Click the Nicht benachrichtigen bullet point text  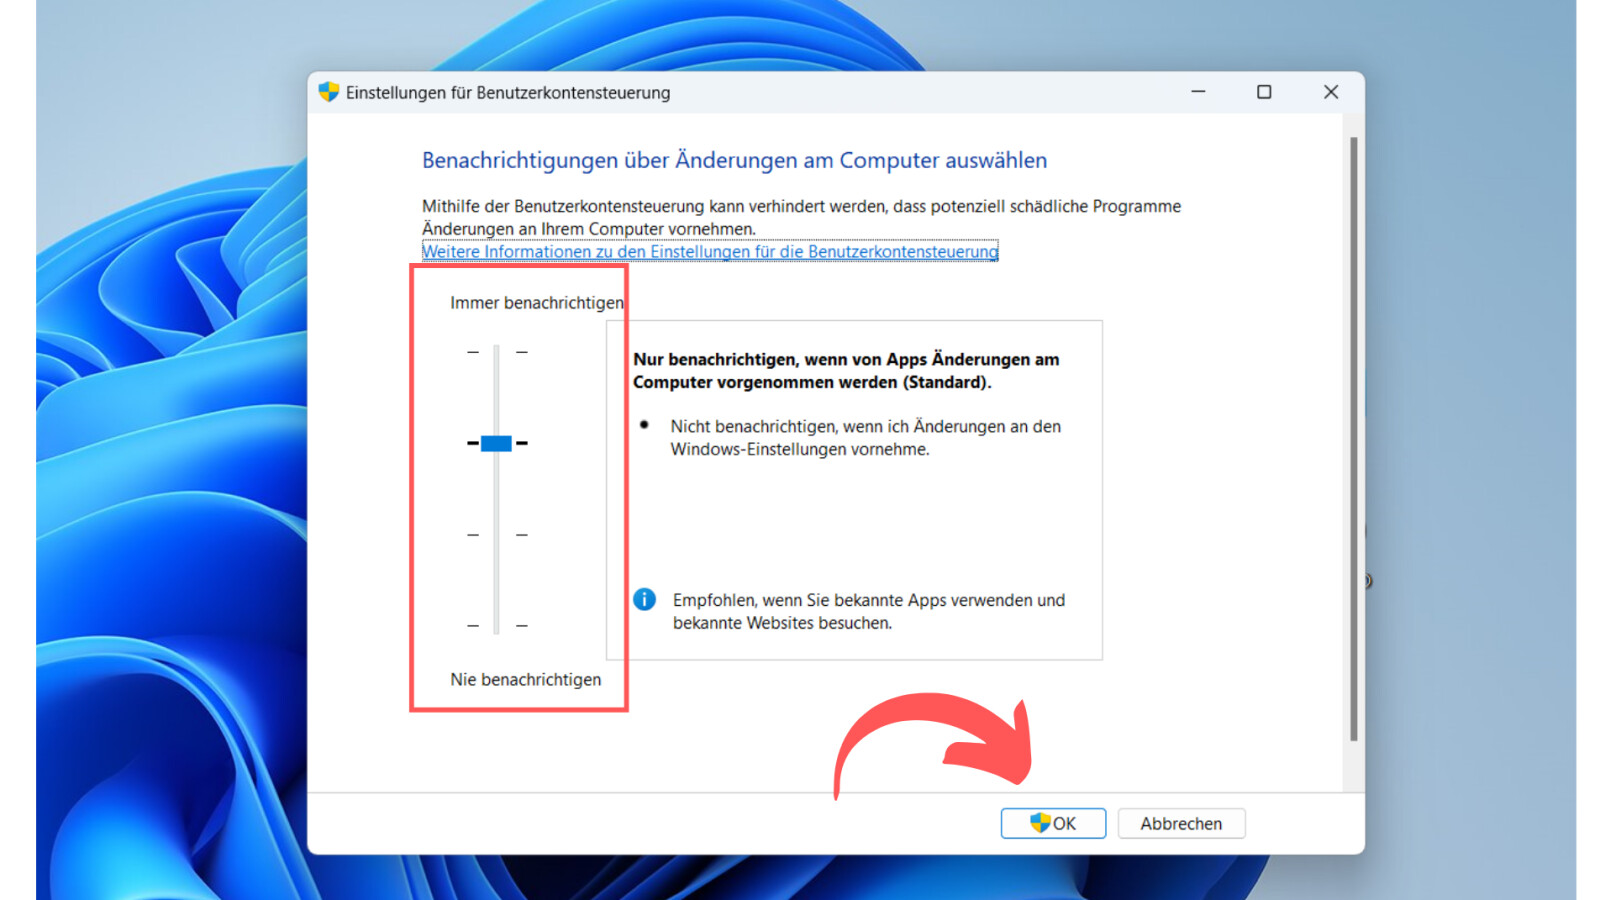point(865,437)
